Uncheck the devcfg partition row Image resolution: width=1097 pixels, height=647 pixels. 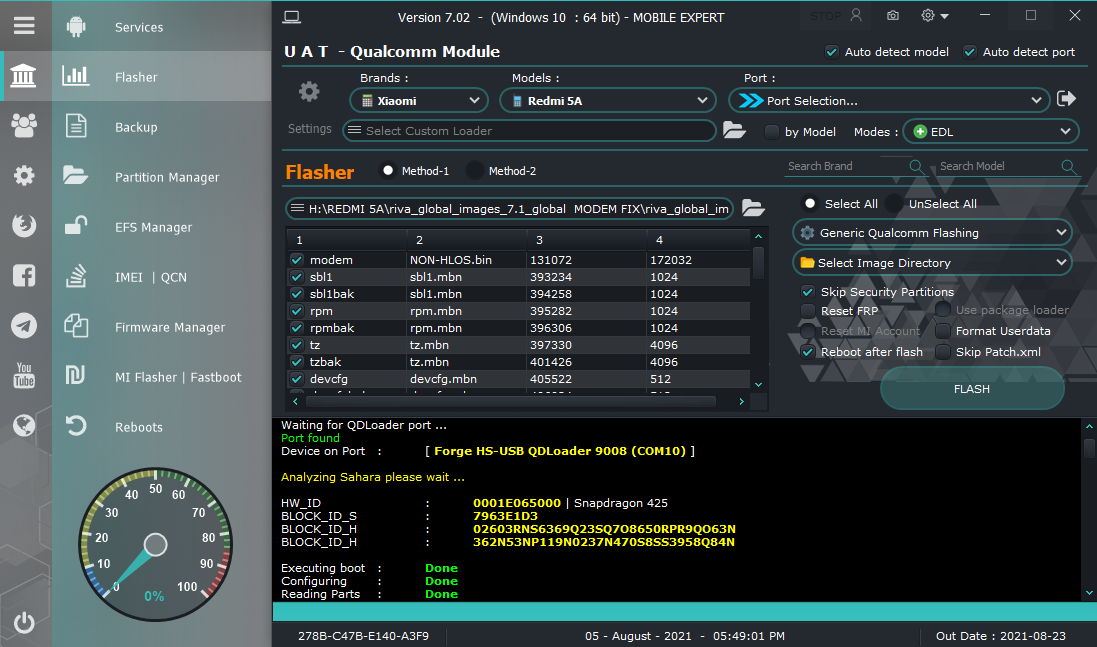297,378
